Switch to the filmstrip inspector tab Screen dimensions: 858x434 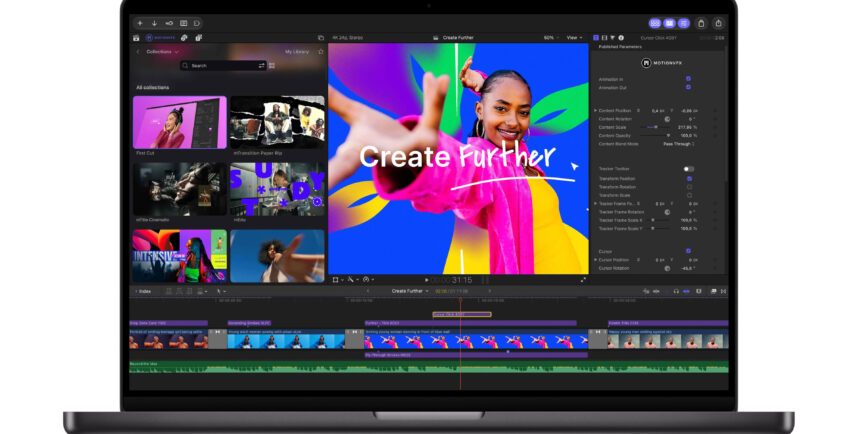604,38
